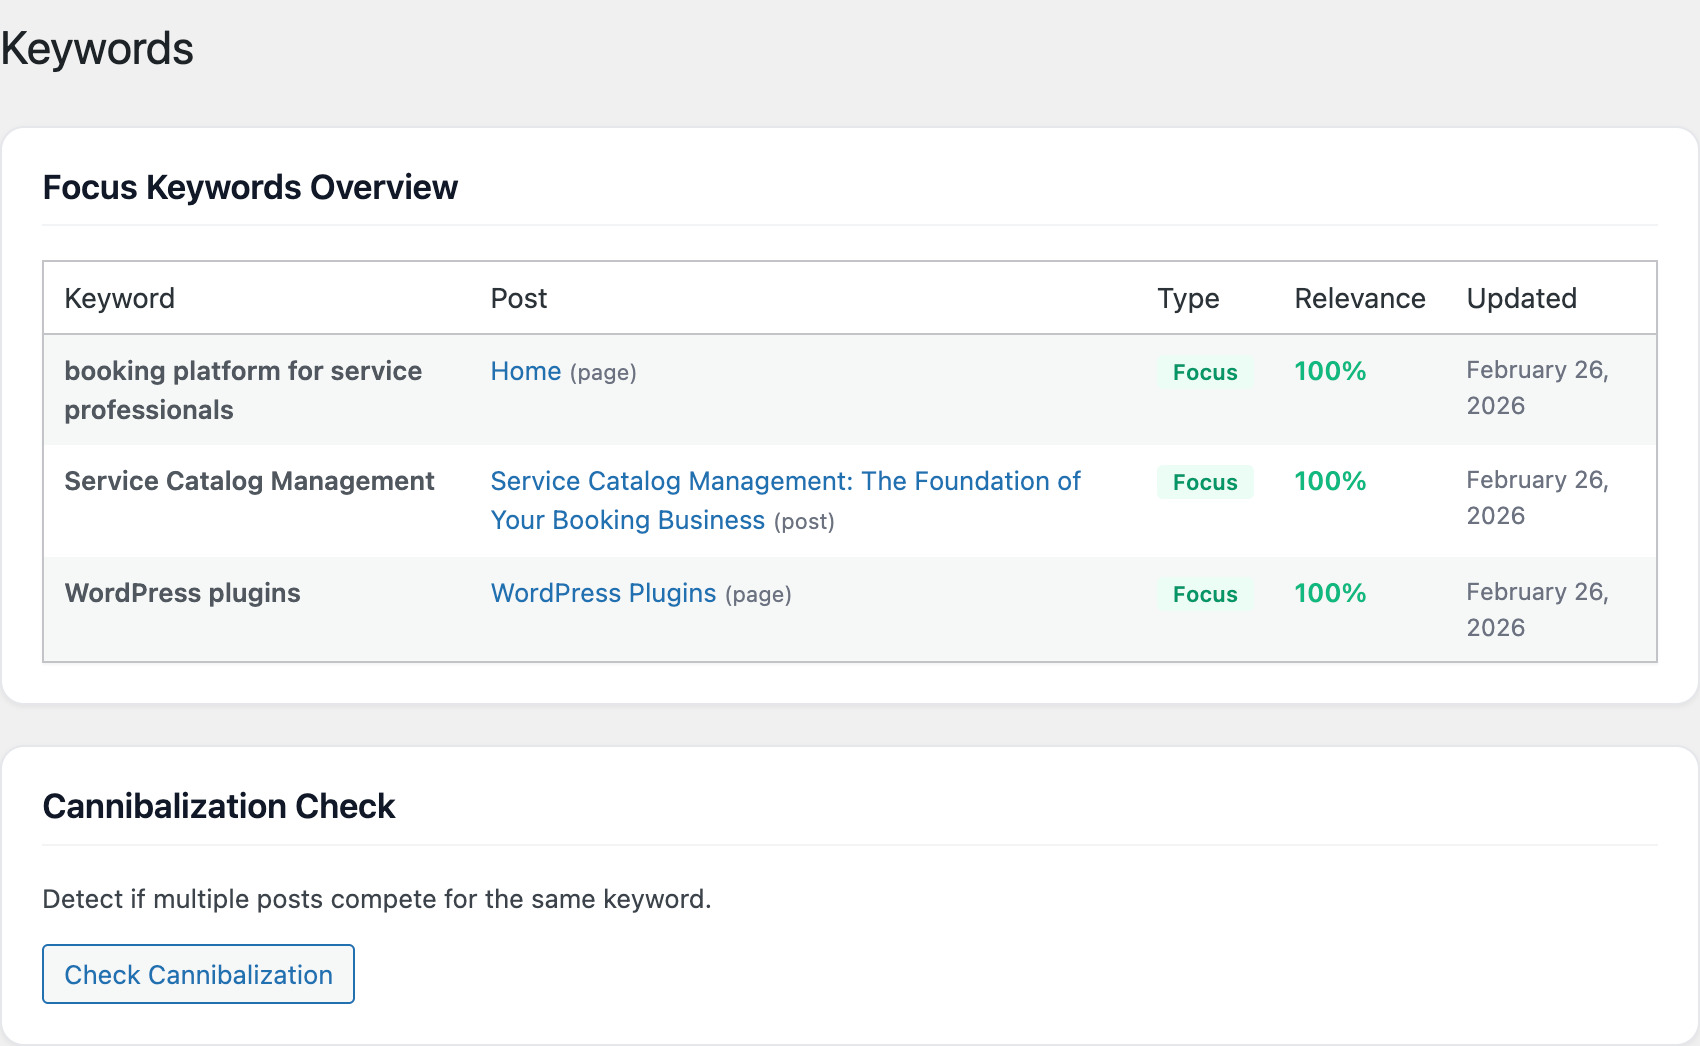The image size is (1700, 1046).
Task: Select the 100% relevance for WordPress plugins row
Action: (x=1329, y=593)
